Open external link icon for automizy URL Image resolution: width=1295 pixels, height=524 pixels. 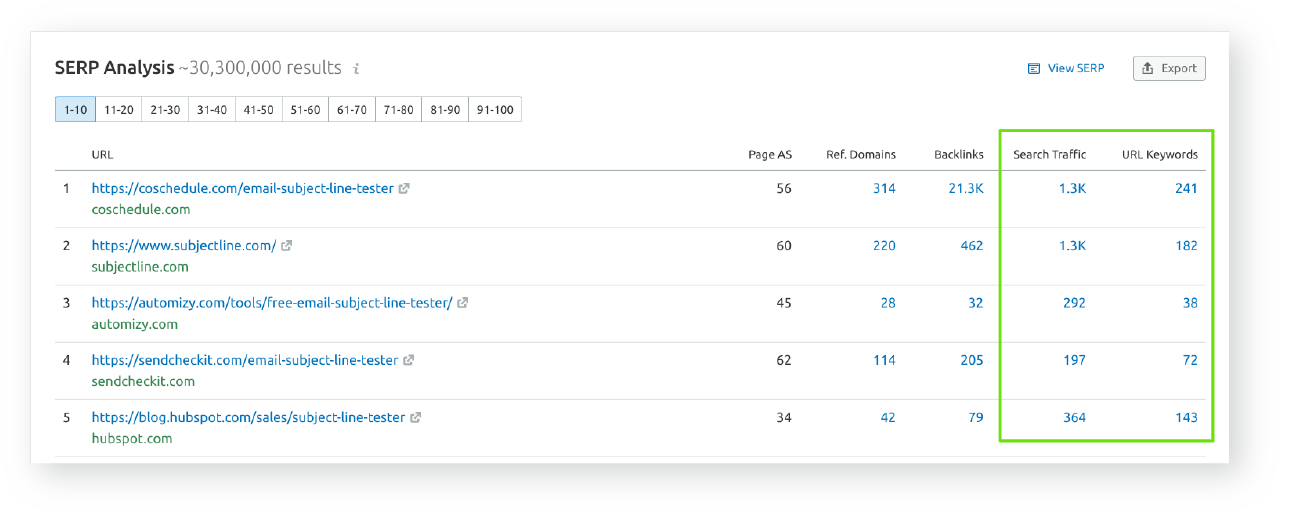[x=463, y=303]
